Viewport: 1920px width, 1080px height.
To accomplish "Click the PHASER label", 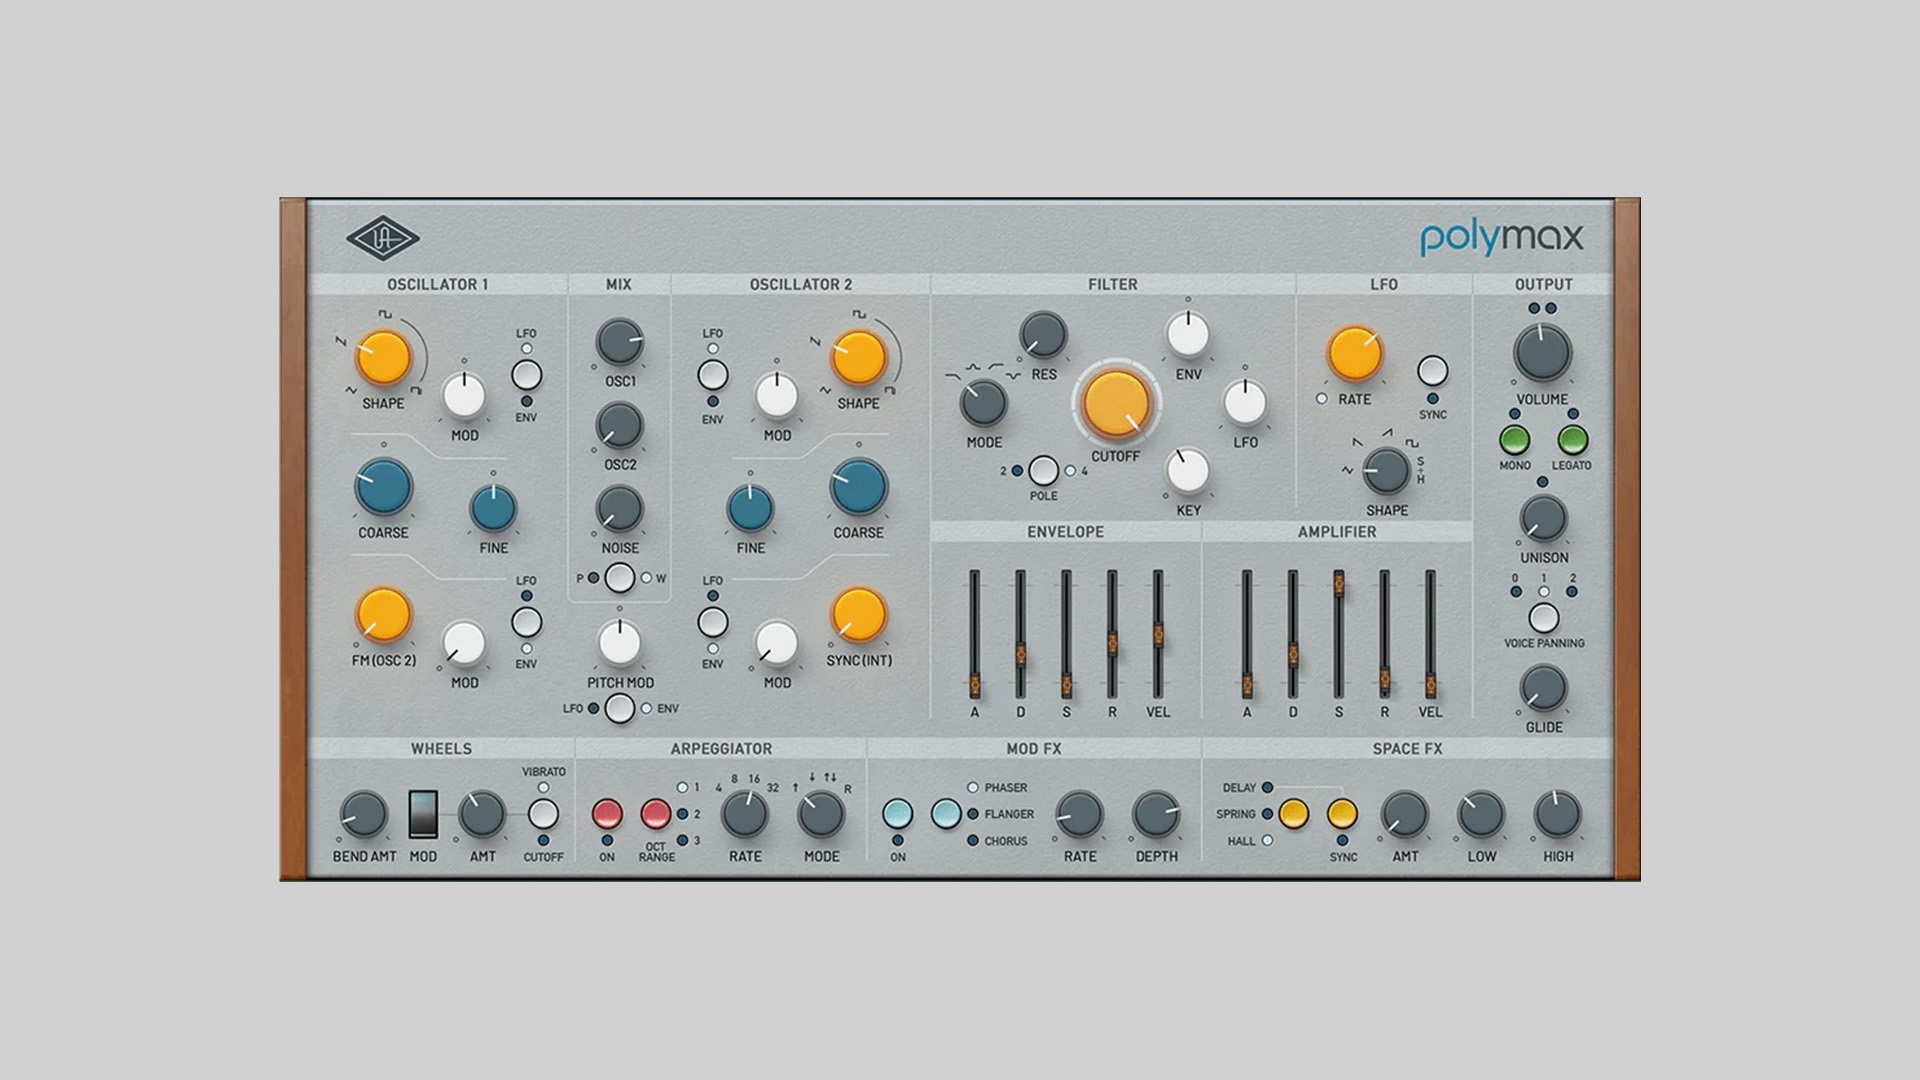I will (x=1005, y=788).
